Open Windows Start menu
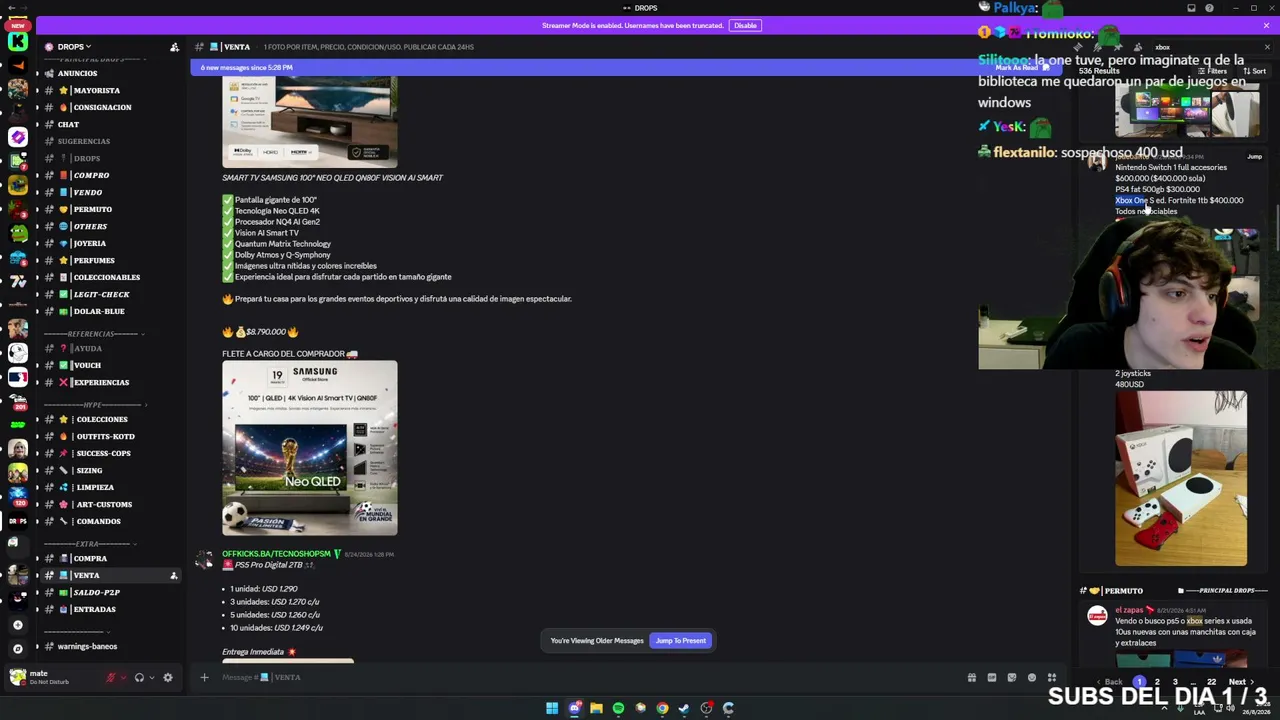Screen dimensions: 1280x720 coord(552,708)
